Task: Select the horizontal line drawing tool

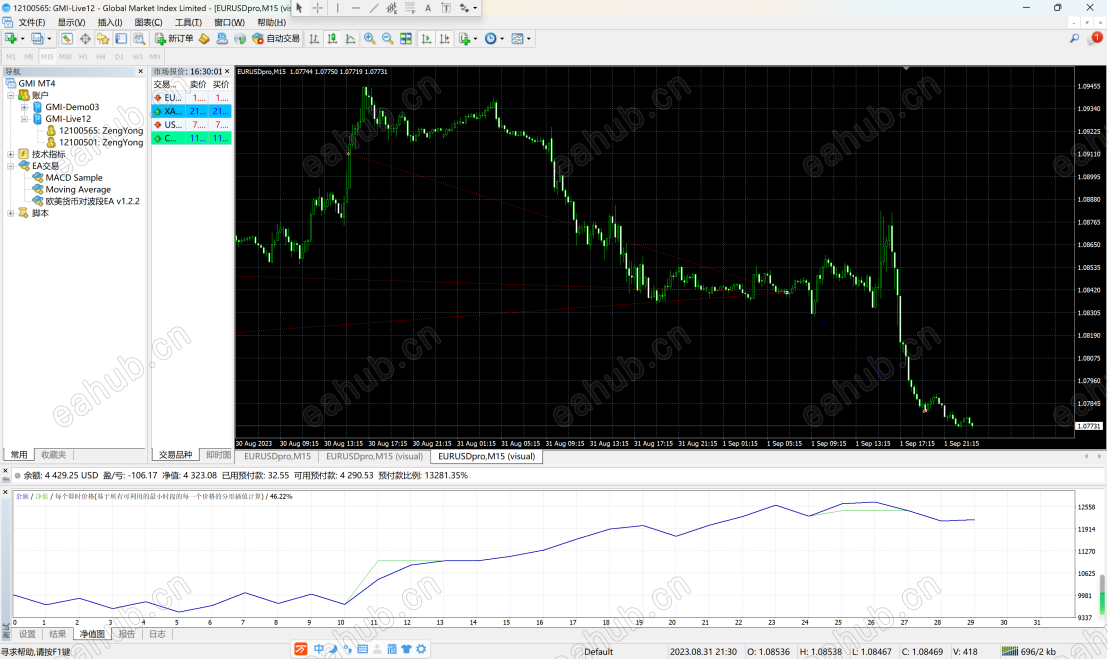Action: point(355,8)
